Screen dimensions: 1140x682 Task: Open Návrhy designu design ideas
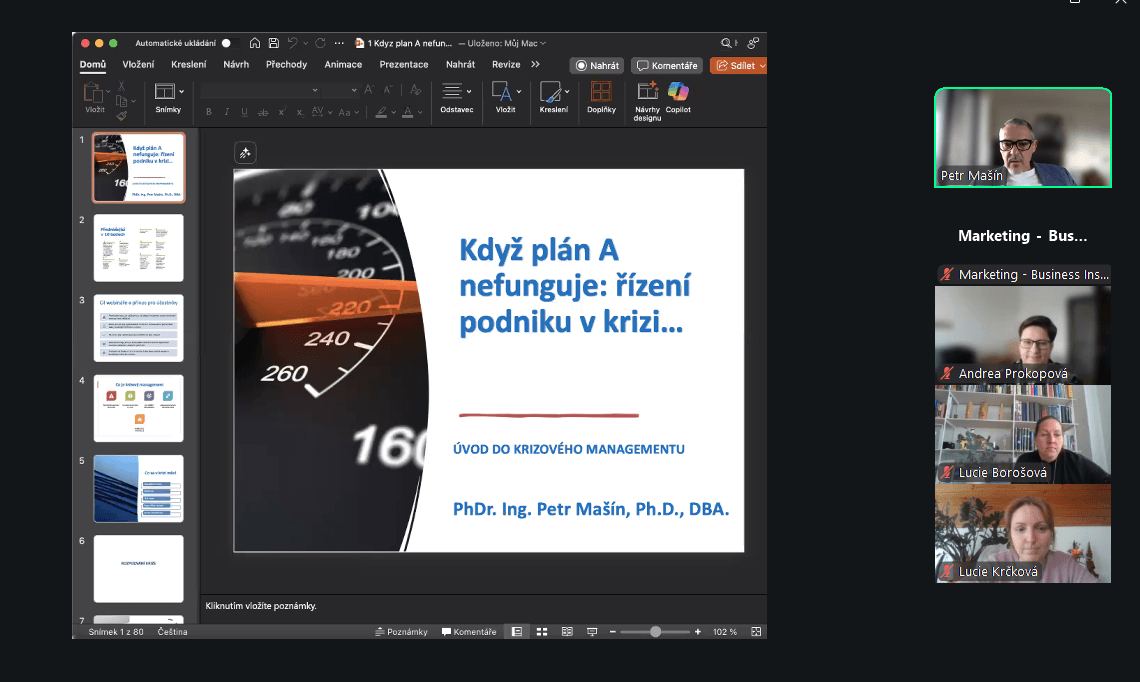tap(647, 93)
